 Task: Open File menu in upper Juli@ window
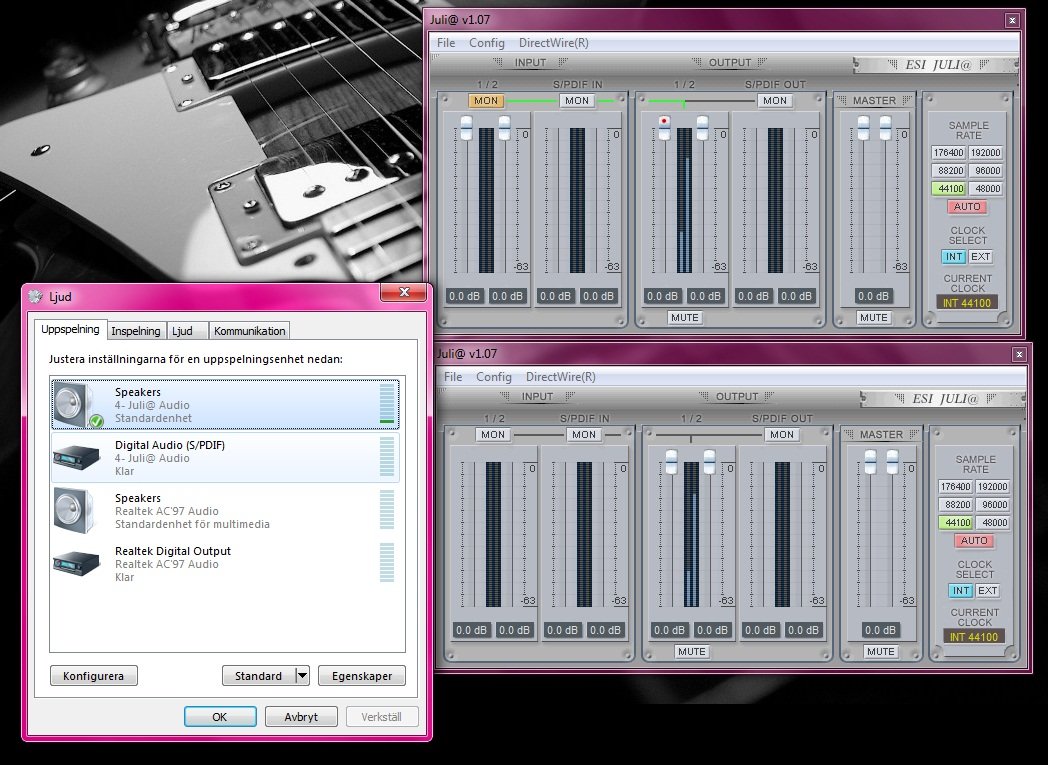(x=446, y=43)
